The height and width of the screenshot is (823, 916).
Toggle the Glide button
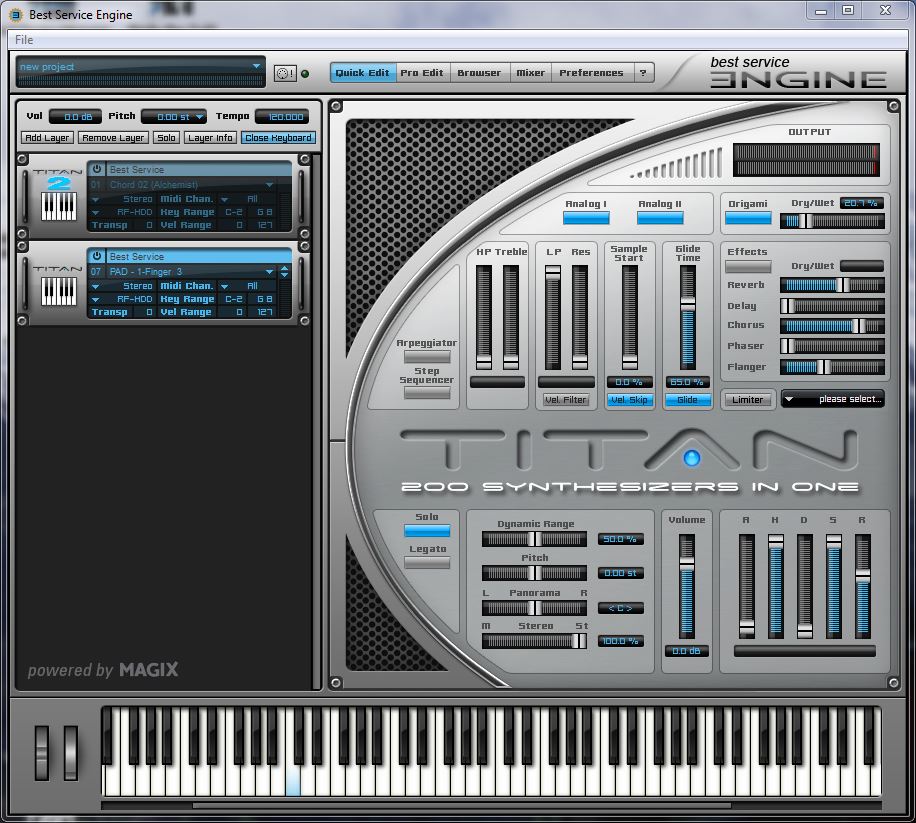(688, 400)
